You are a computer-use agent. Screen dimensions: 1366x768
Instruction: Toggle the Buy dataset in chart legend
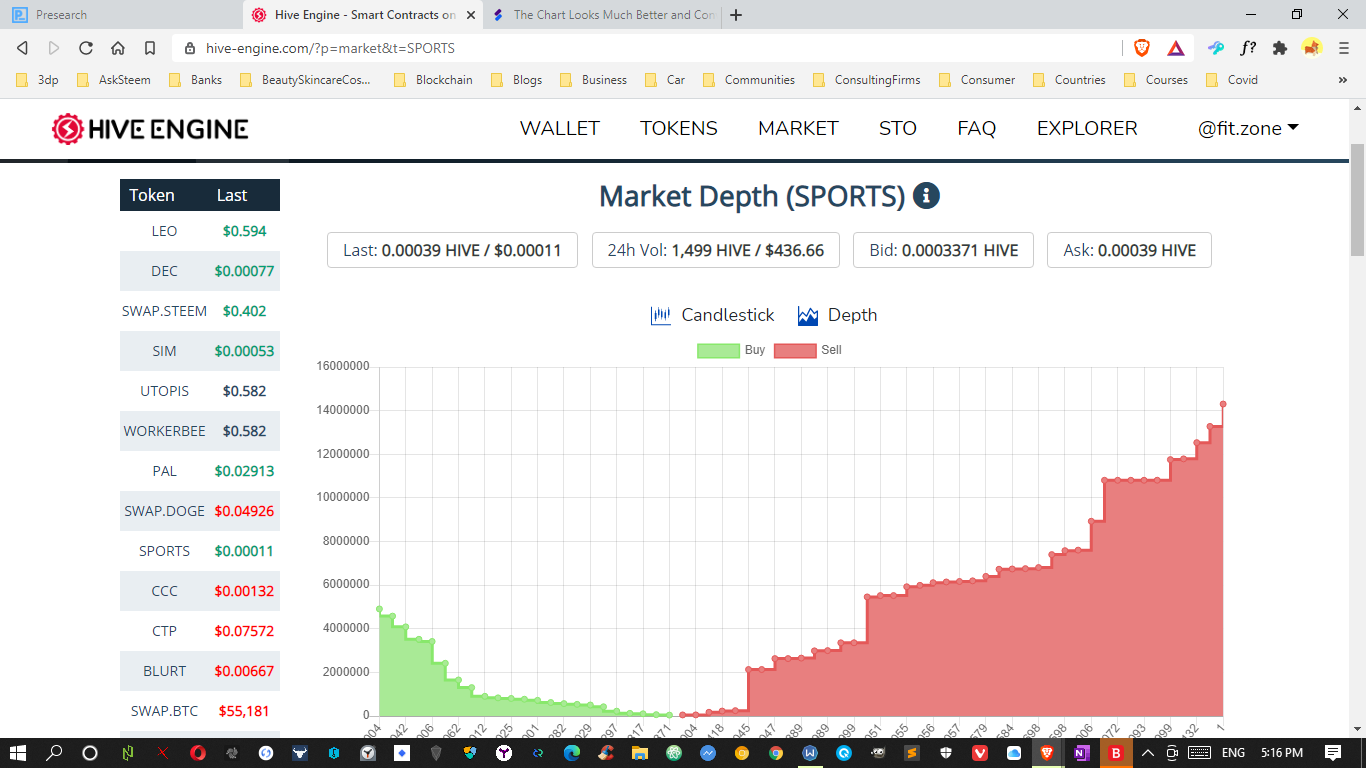pyautogui.click(x=731, y=350)
